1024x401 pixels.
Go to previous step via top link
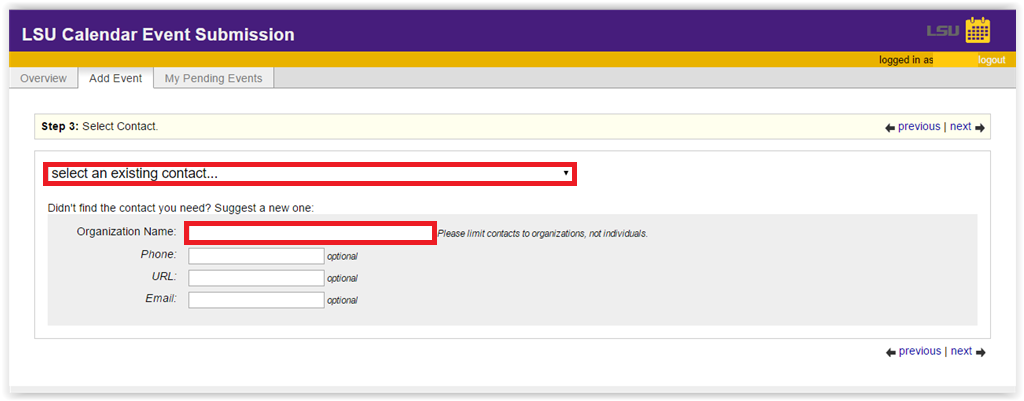pos(919,127)
